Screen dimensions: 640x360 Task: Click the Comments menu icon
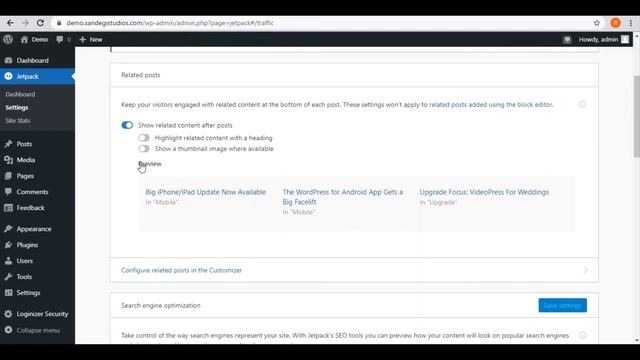(x=9, y=192)
